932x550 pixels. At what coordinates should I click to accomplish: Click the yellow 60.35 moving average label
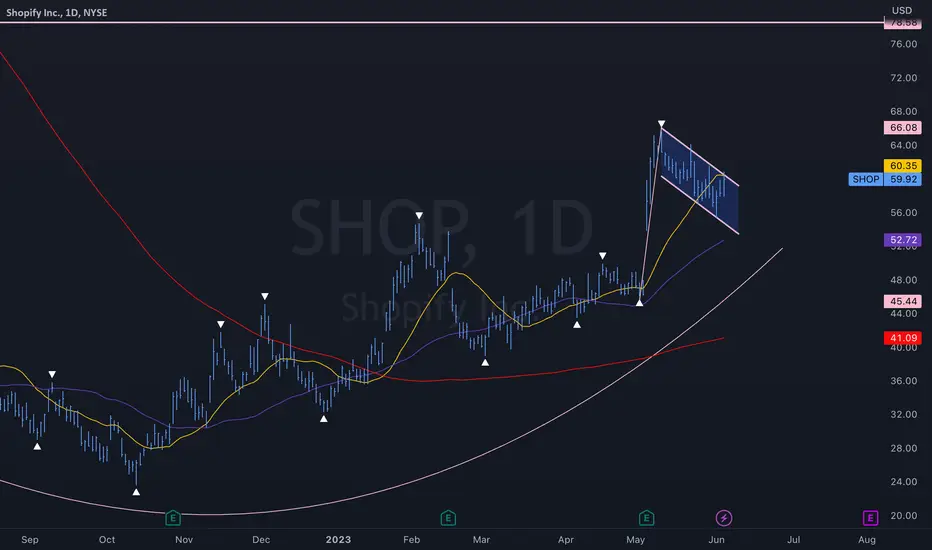(903, 165)
